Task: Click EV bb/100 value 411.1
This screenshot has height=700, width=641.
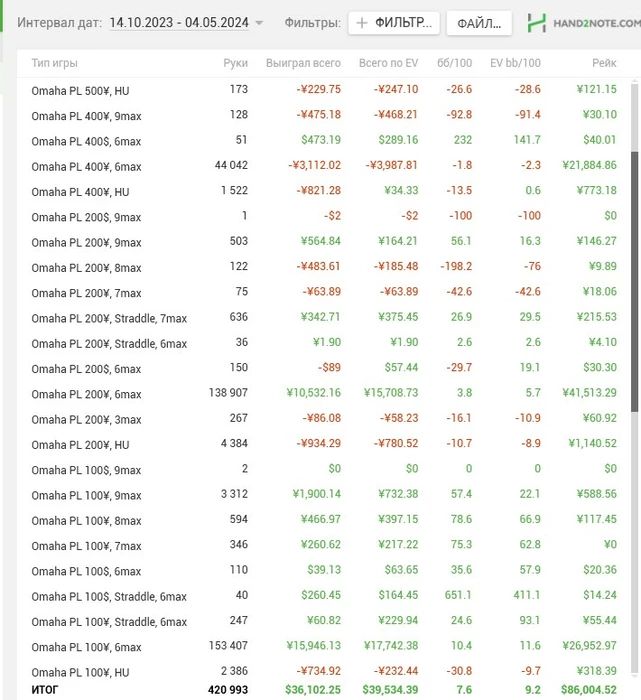Action: tap(527, 595)
